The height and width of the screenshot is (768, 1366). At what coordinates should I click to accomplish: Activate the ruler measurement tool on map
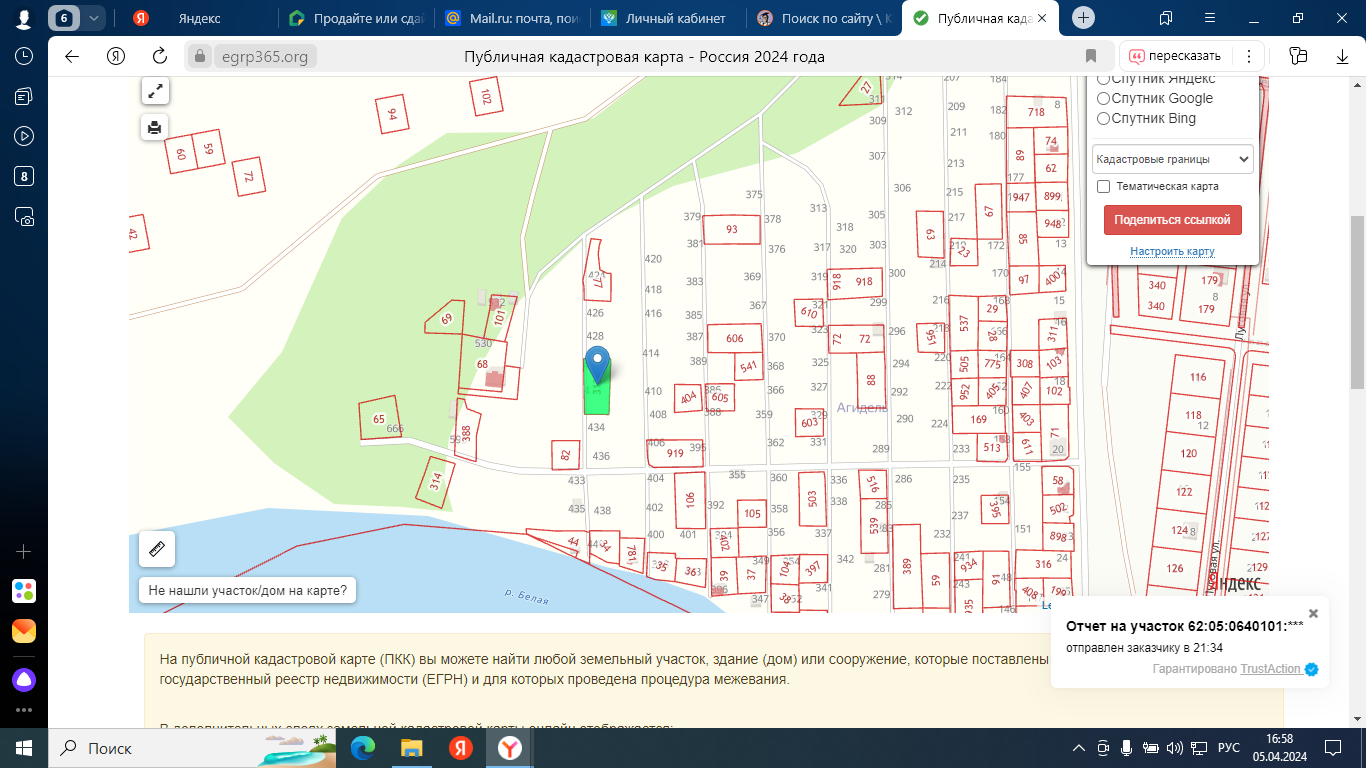(157, 549)
